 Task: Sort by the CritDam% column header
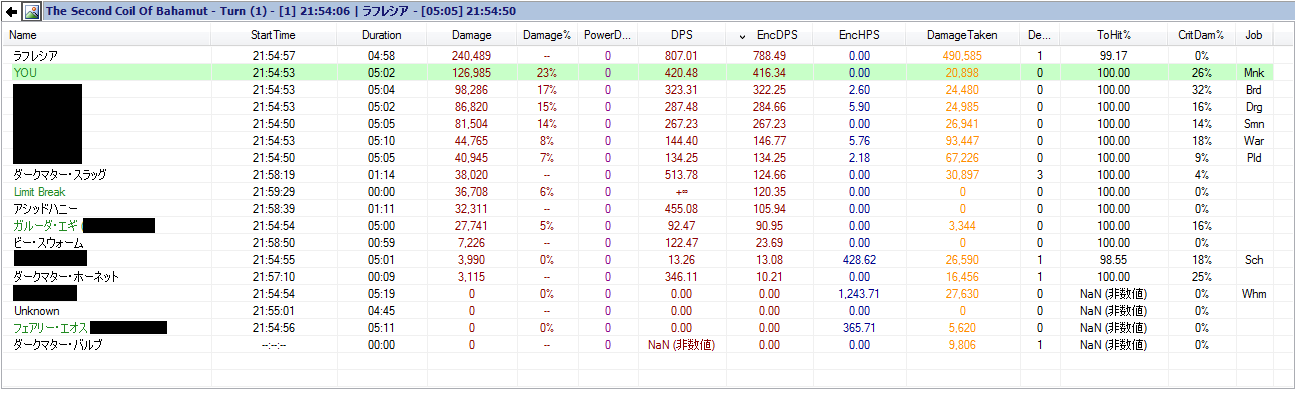point(1201,36)
